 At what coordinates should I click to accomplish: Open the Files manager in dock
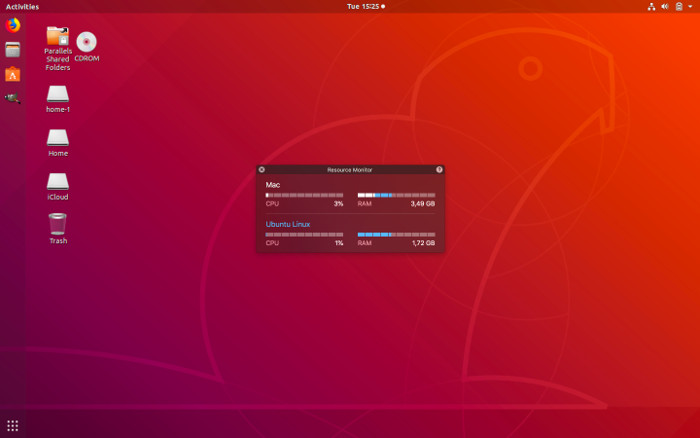[12, 50]
